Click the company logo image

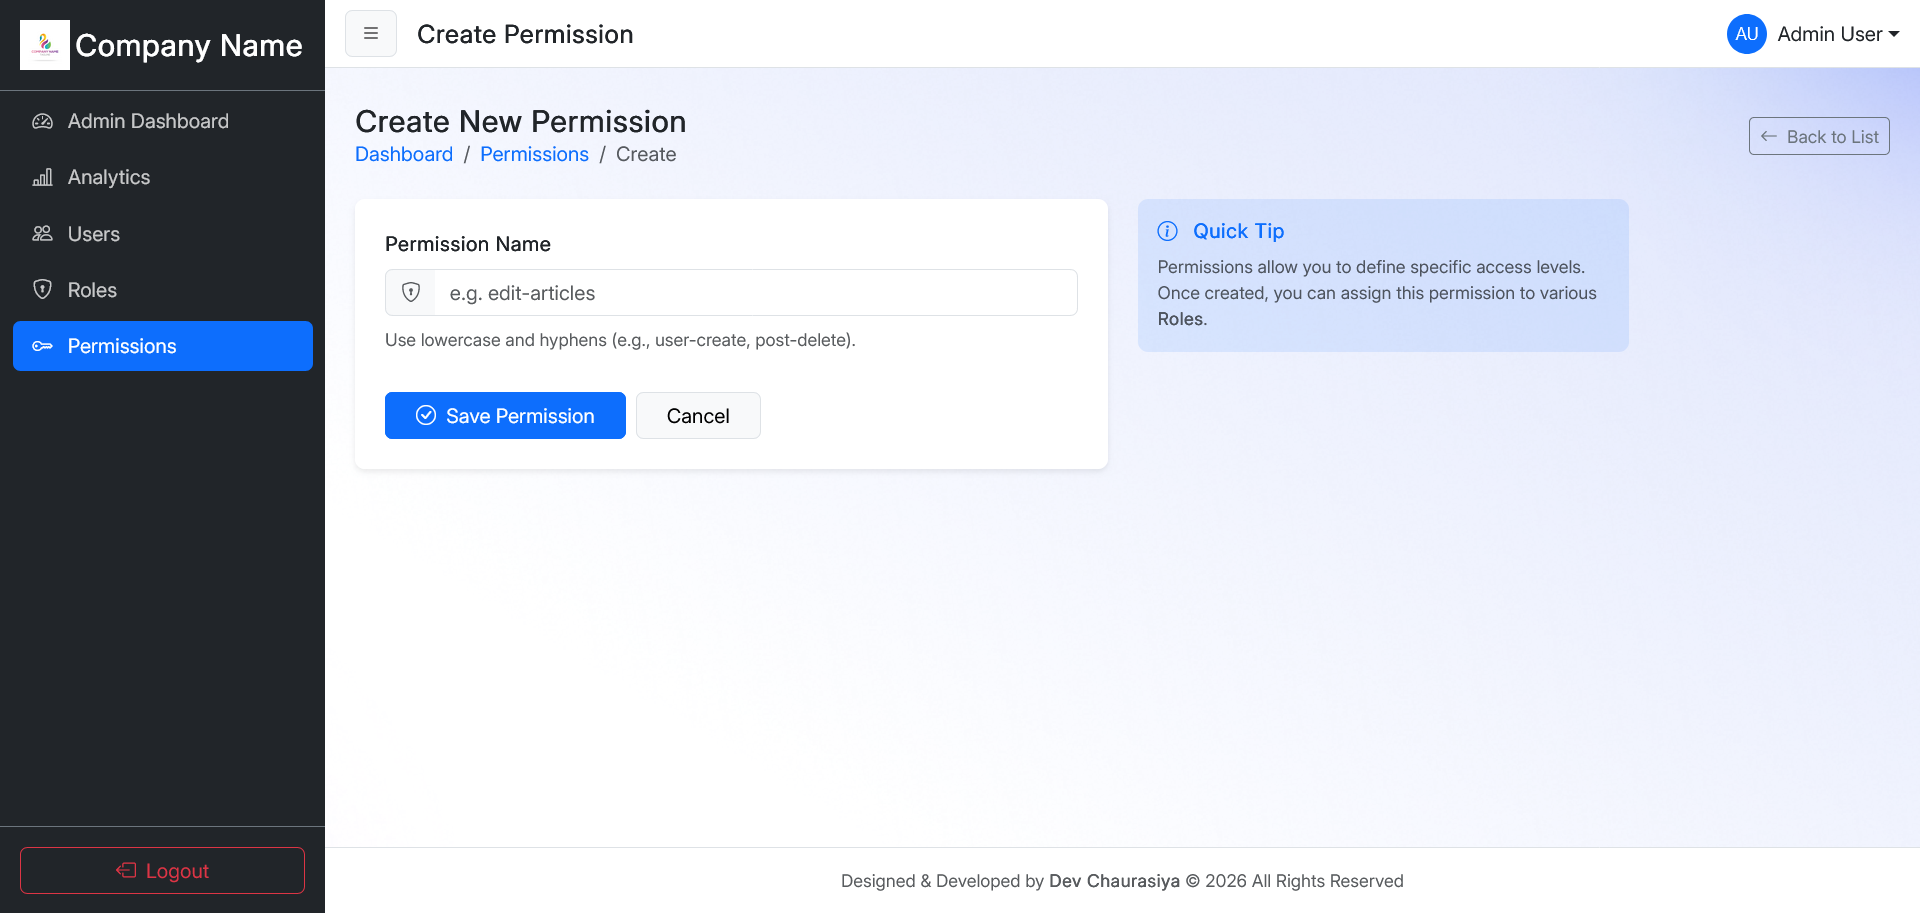(x=45, y=45)
